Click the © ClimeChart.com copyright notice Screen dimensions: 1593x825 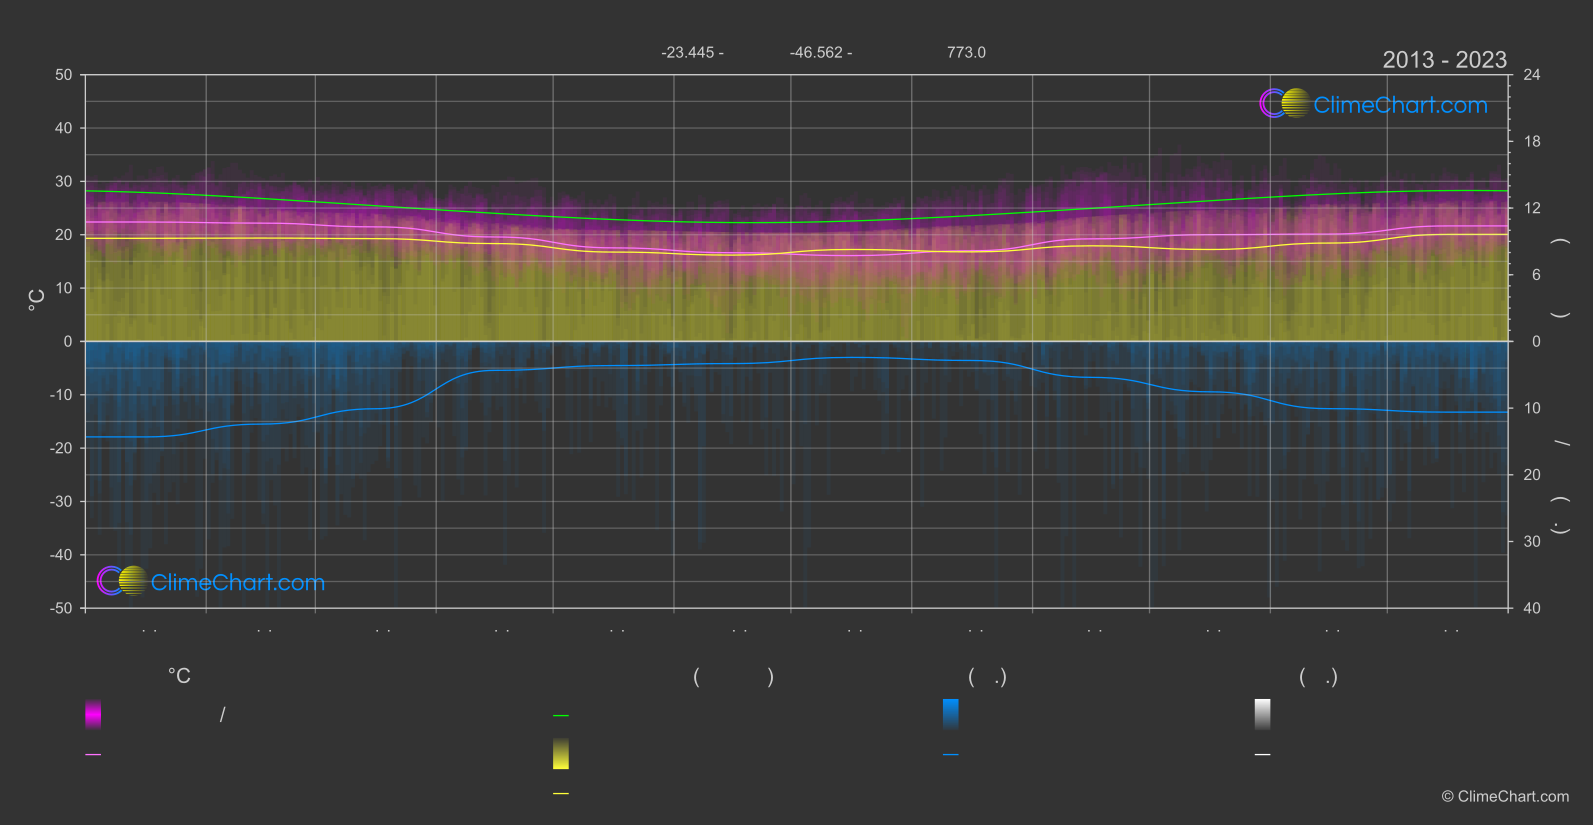point(1505,797)
